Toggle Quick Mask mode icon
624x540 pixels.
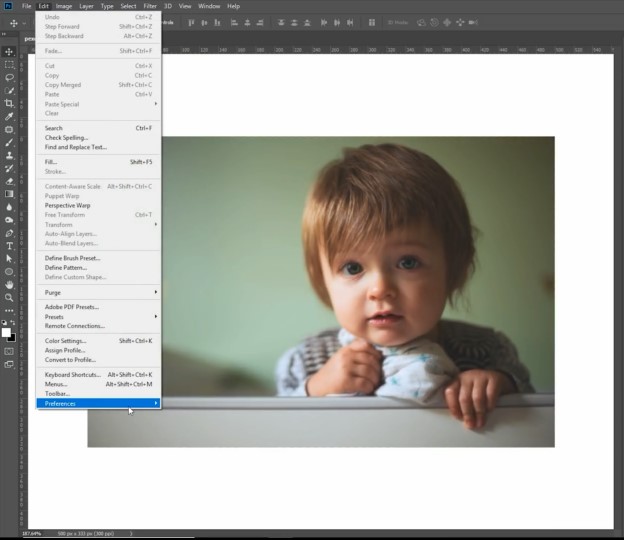click(x=9, y=351)
